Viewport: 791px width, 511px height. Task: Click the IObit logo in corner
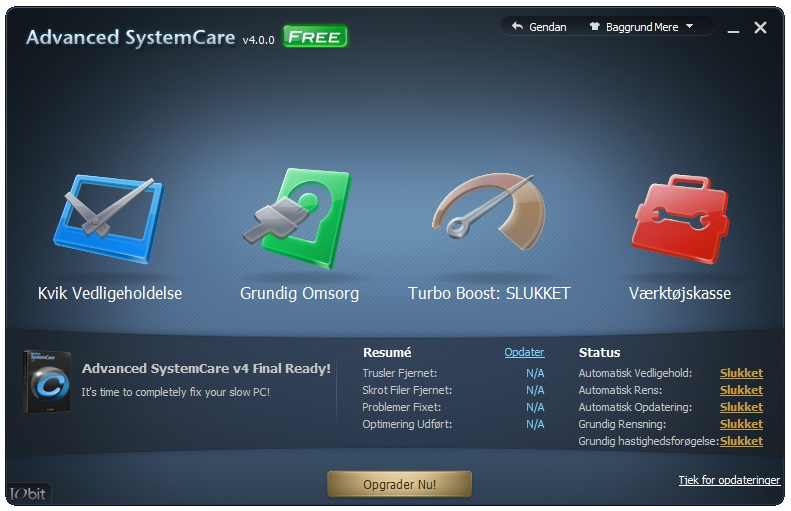tap(28, 493)
